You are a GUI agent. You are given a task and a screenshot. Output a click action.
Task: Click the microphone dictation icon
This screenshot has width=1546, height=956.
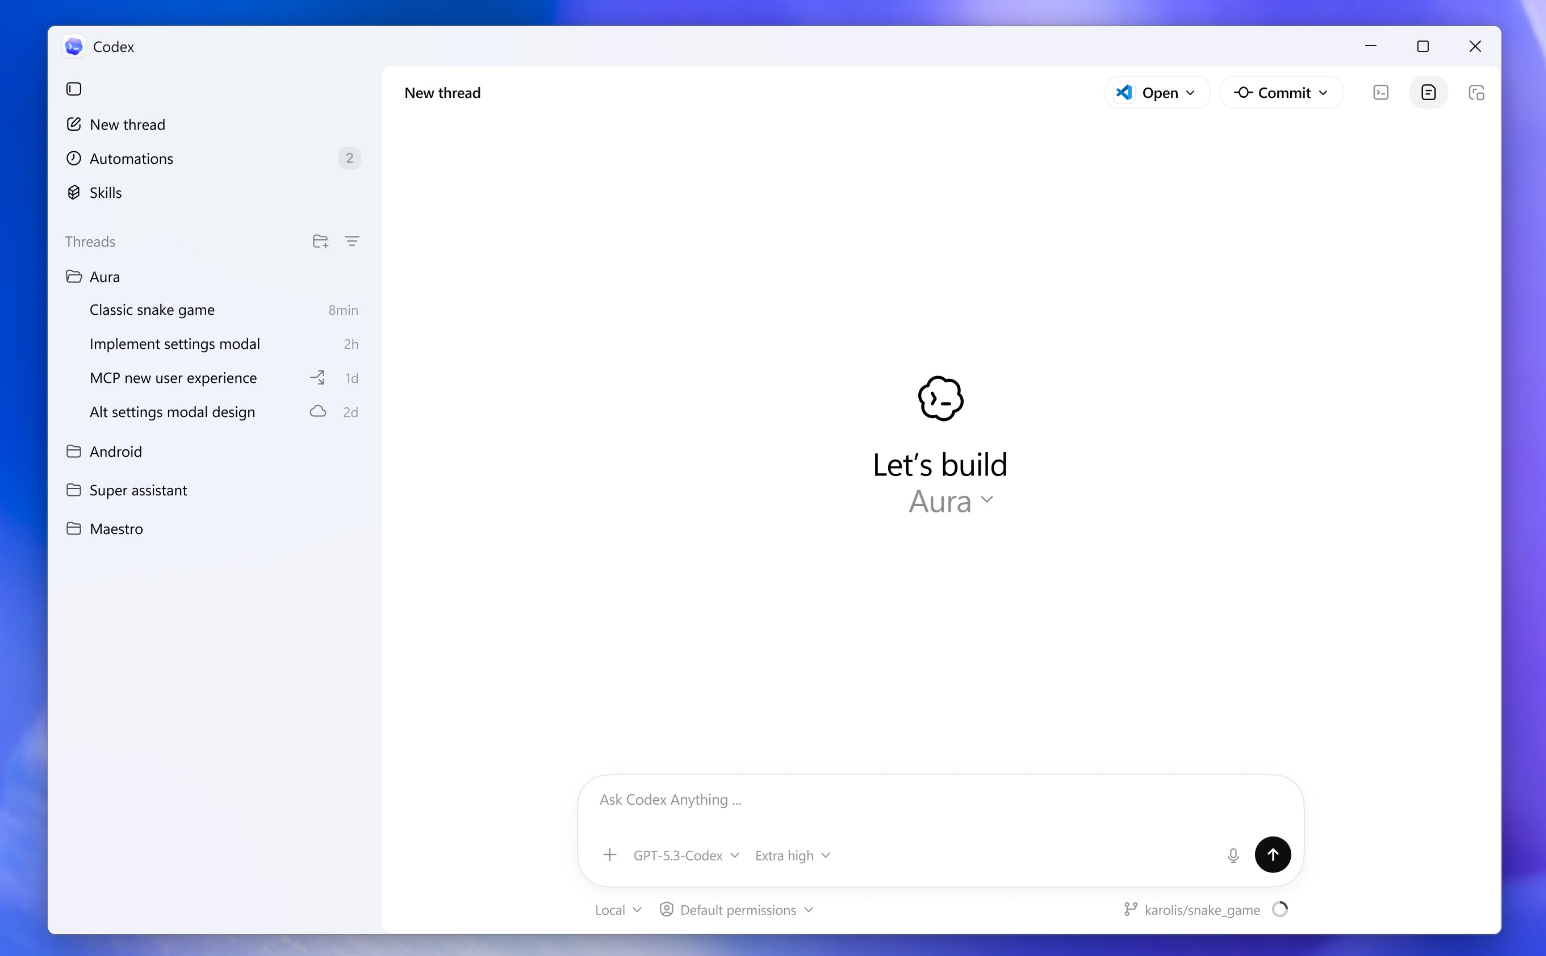pos(1233,855)
